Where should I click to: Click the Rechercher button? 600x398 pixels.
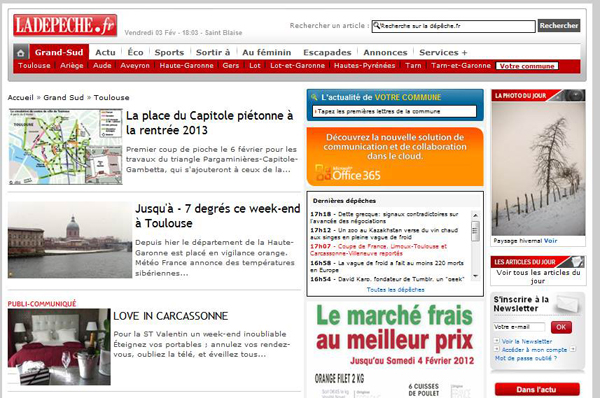click(559, 26)
